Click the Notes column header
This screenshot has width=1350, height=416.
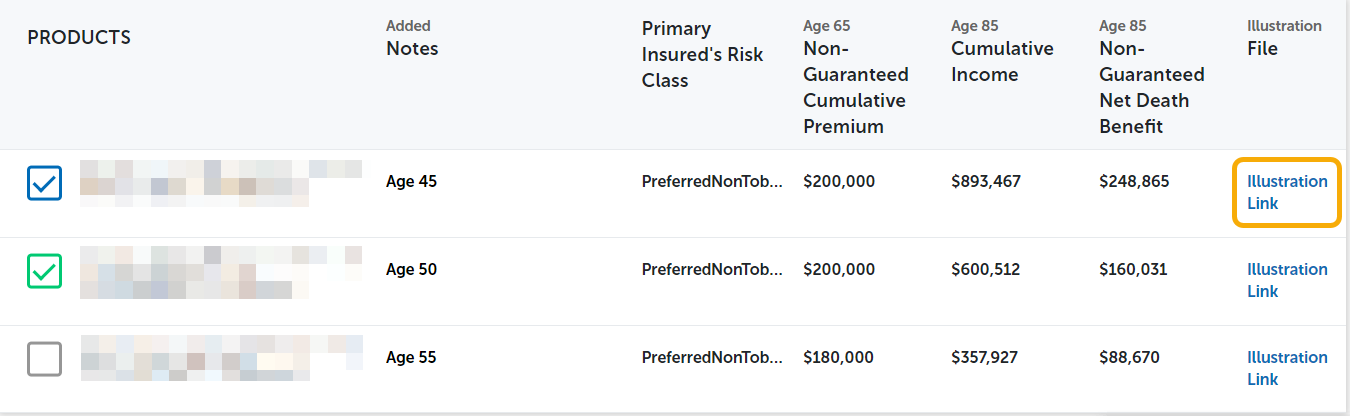coord(412,48)
